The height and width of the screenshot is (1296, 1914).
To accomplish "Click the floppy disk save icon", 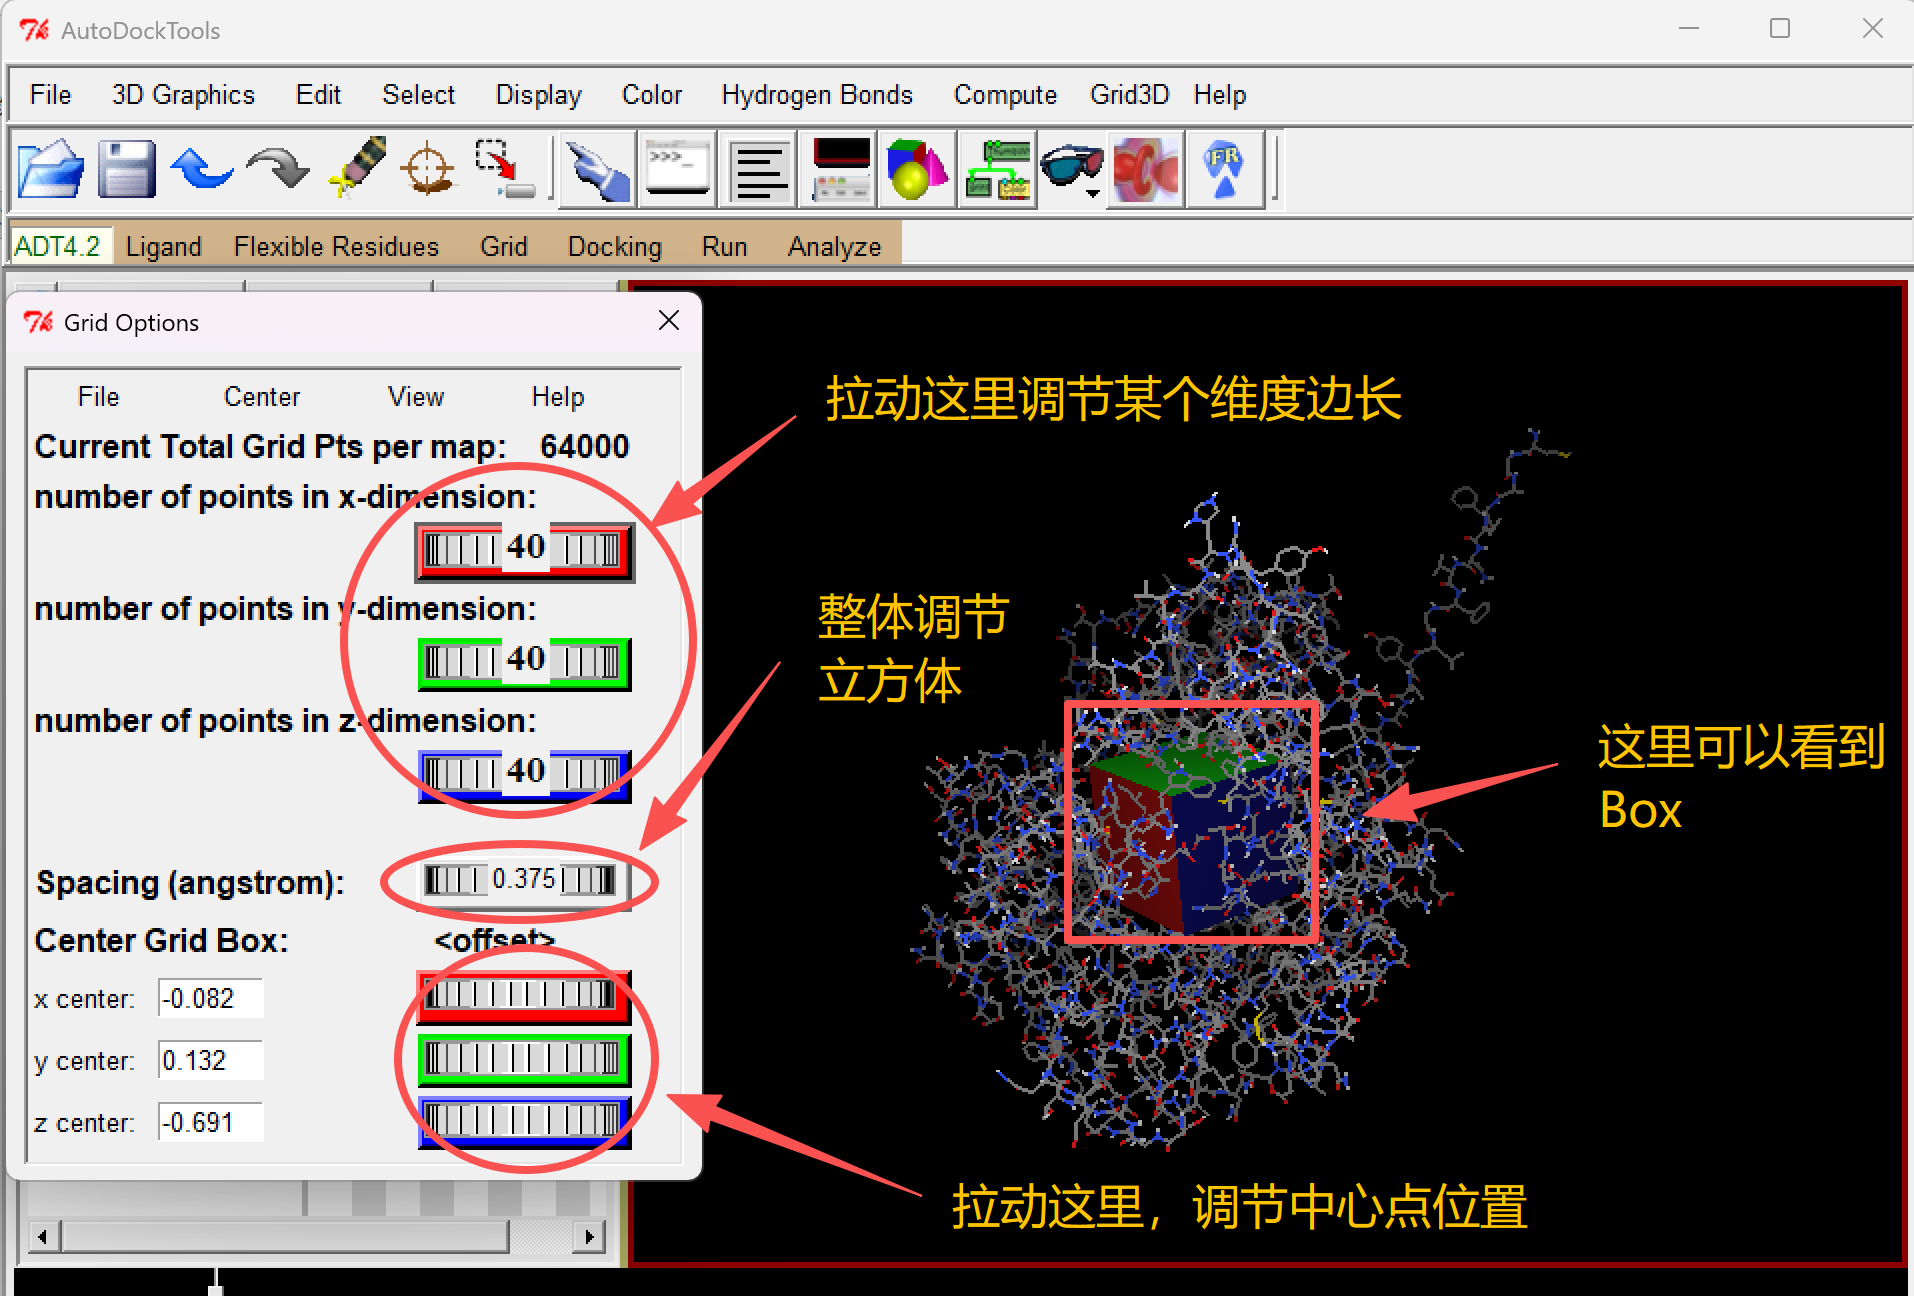I will [x=126, y=168].
